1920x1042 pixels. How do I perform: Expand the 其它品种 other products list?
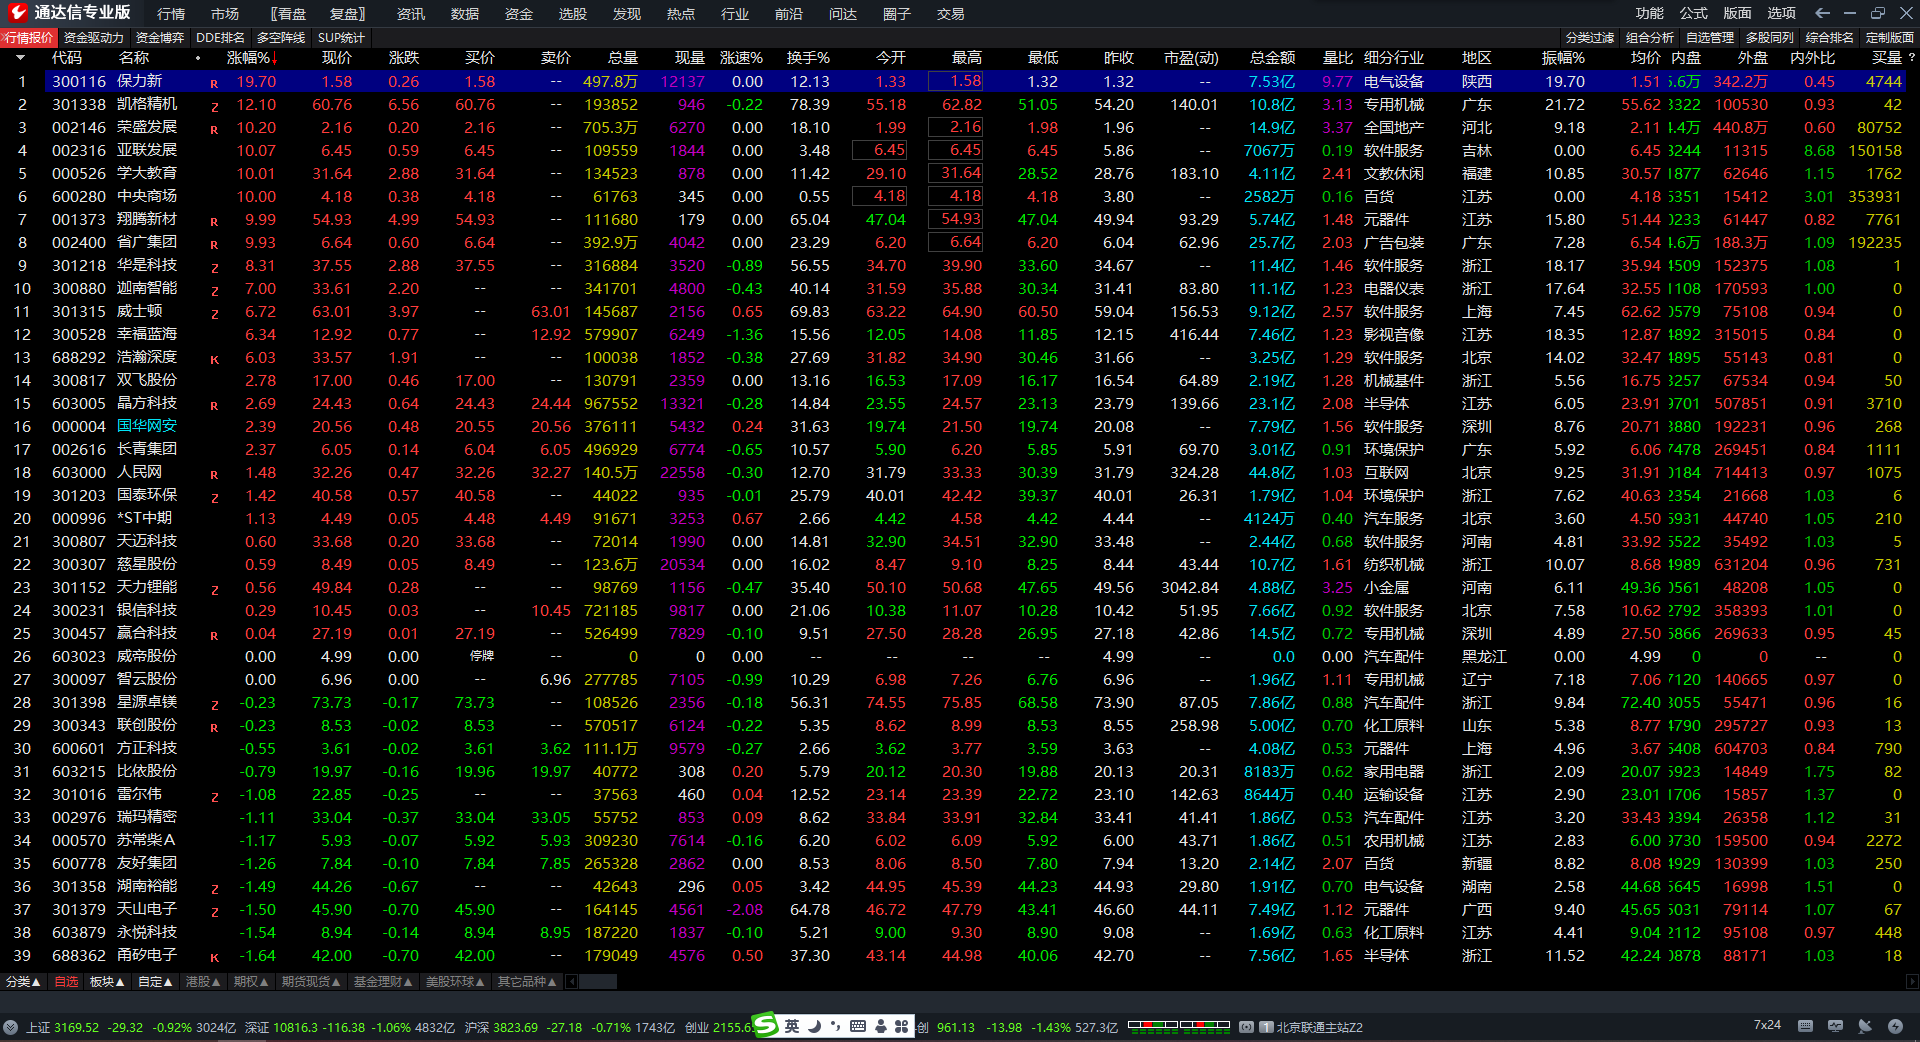point(527,982)
